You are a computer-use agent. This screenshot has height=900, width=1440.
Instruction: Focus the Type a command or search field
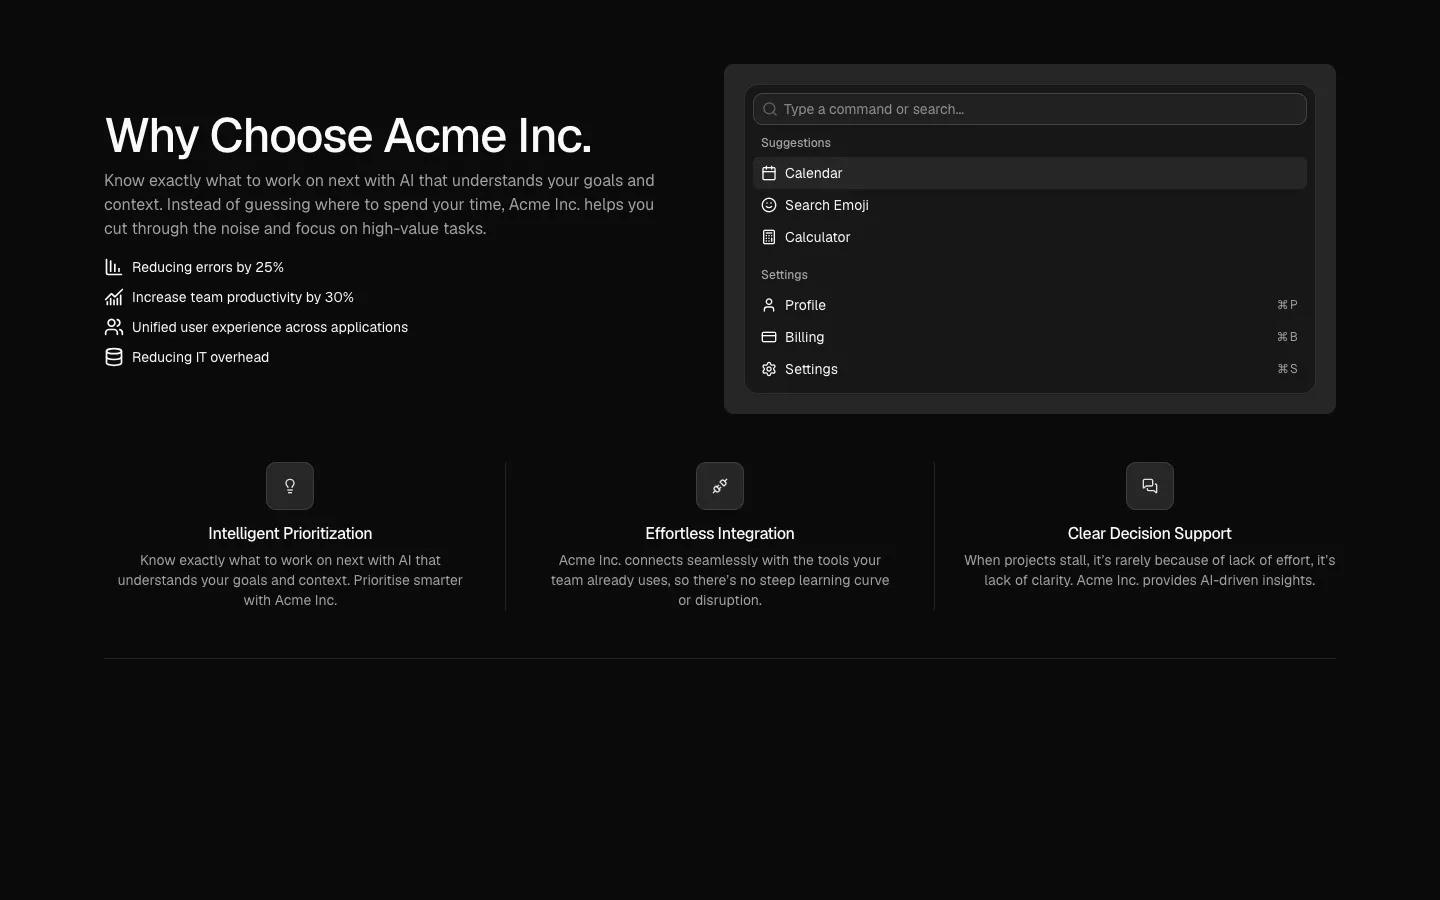1030,109
